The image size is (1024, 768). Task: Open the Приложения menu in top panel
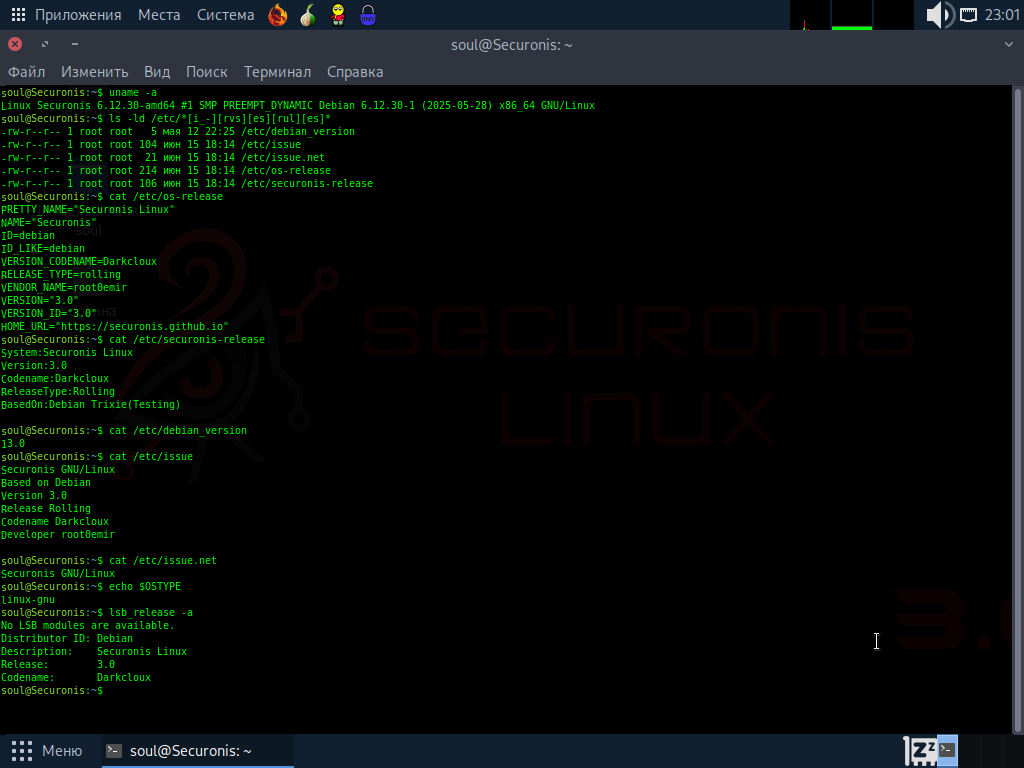click(x=78, y=15)
